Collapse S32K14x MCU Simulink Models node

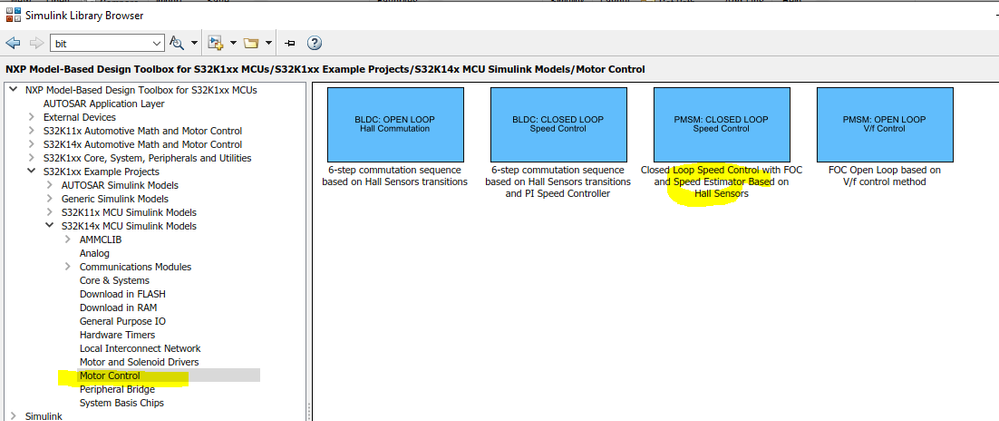(49, 226)
